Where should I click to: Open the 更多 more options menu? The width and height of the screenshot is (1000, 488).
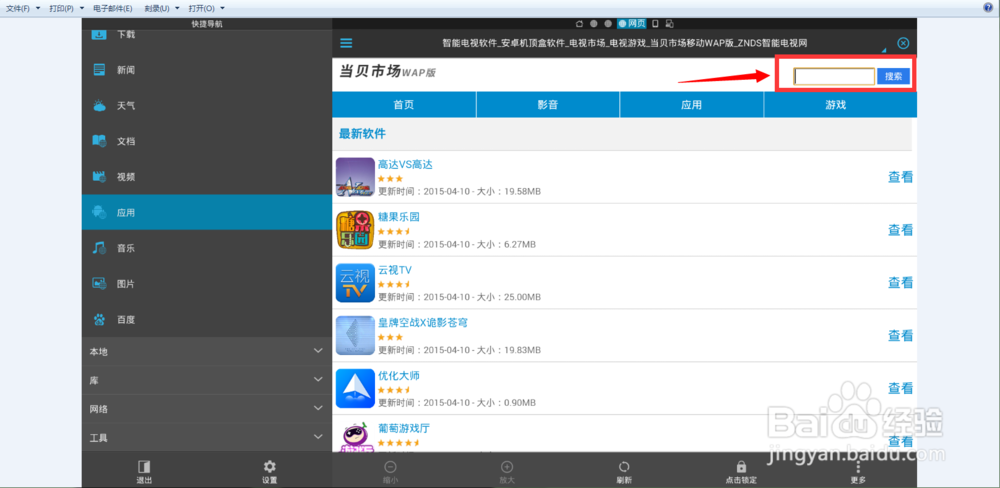[858, 471]
